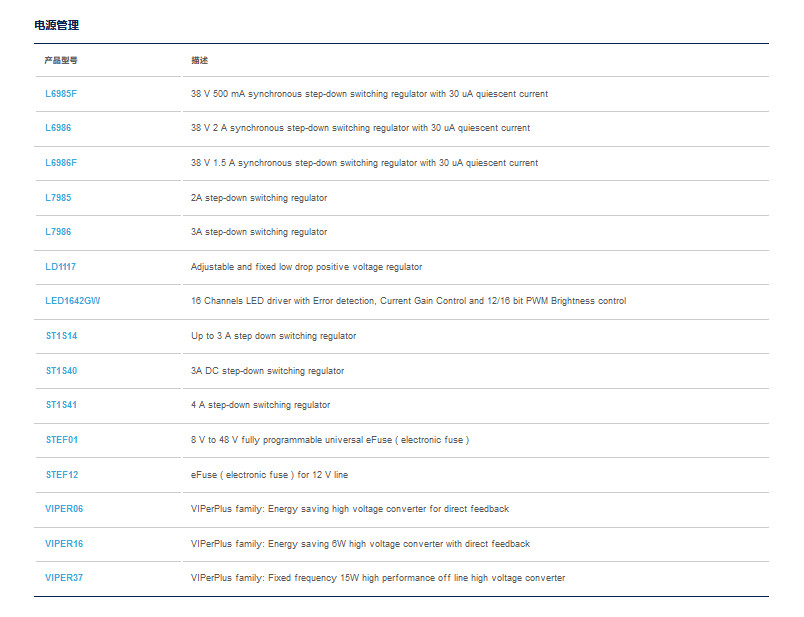Open the L7985 product link
The image size is (804, 617).
click(58, 197)
